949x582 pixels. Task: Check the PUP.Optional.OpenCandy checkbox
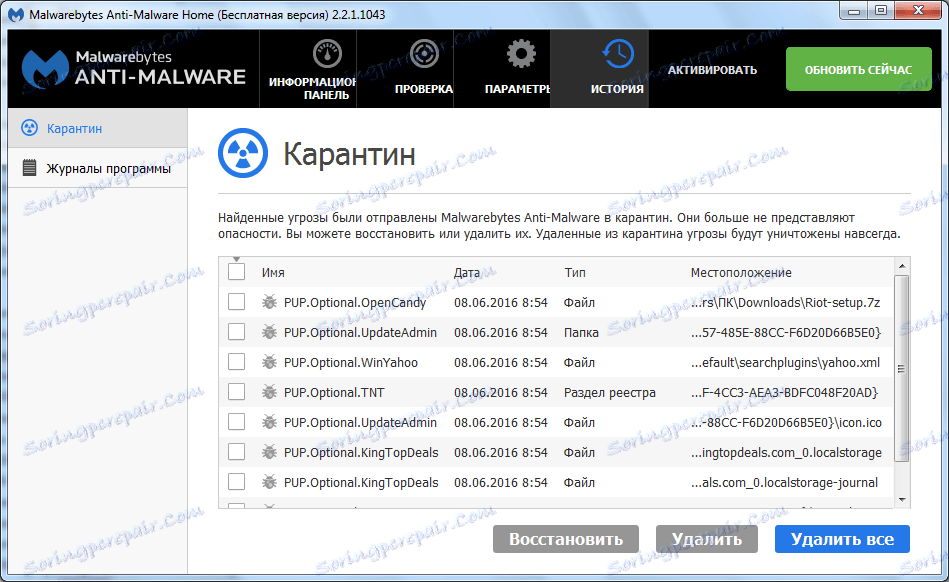[237, 302]
